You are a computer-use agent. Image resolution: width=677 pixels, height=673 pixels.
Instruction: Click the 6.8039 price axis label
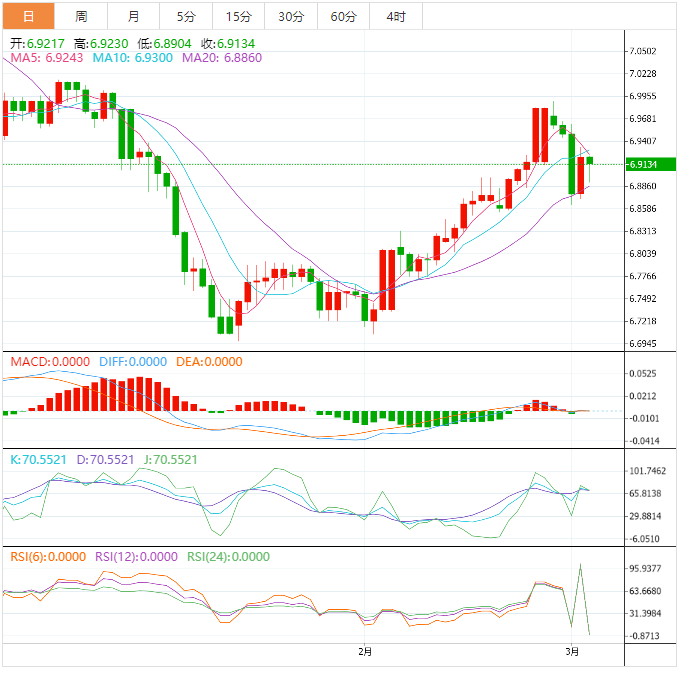click(643, 254)
